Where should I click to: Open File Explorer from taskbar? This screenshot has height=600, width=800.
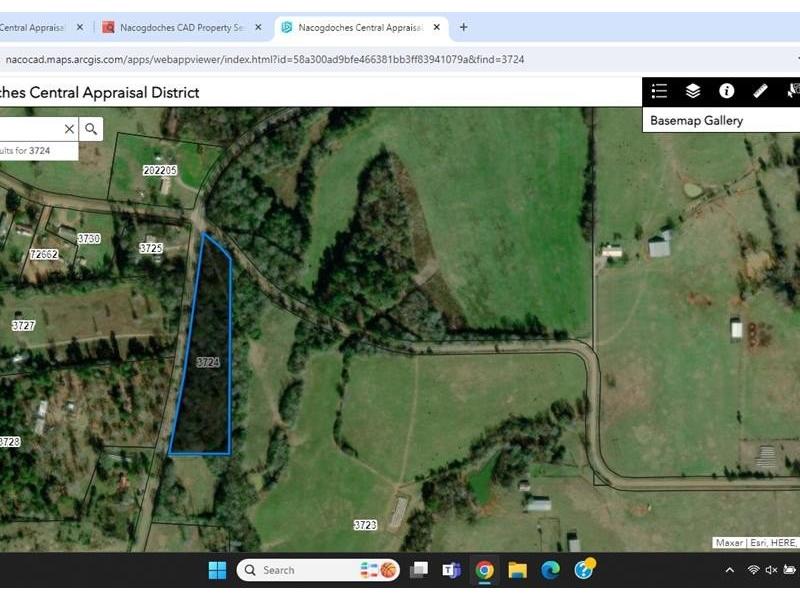coord(517,570)
